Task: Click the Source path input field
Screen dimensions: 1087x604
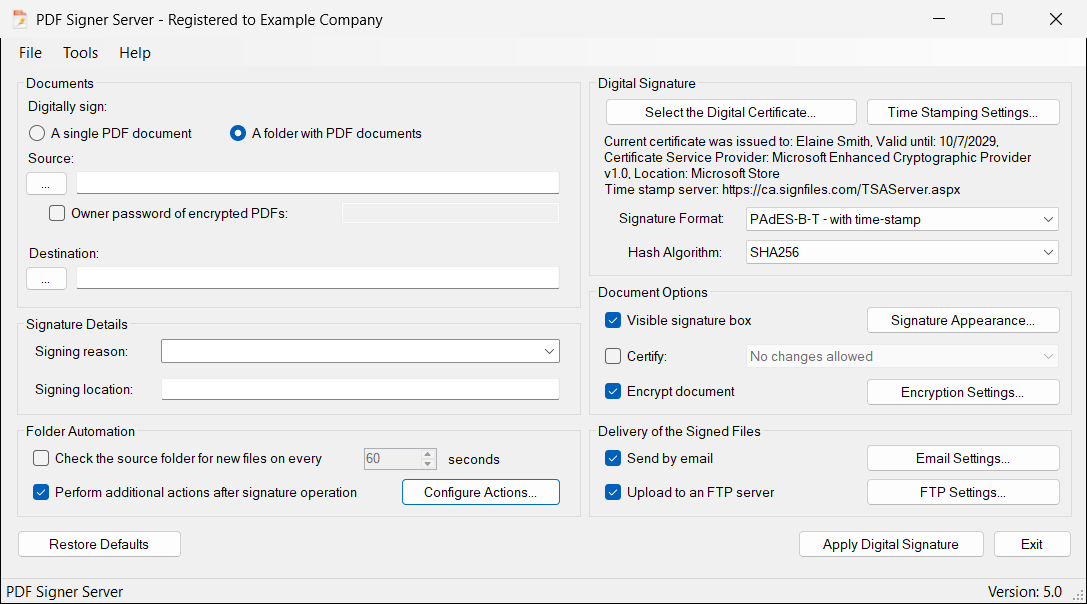Action: (x=318, y=183)
